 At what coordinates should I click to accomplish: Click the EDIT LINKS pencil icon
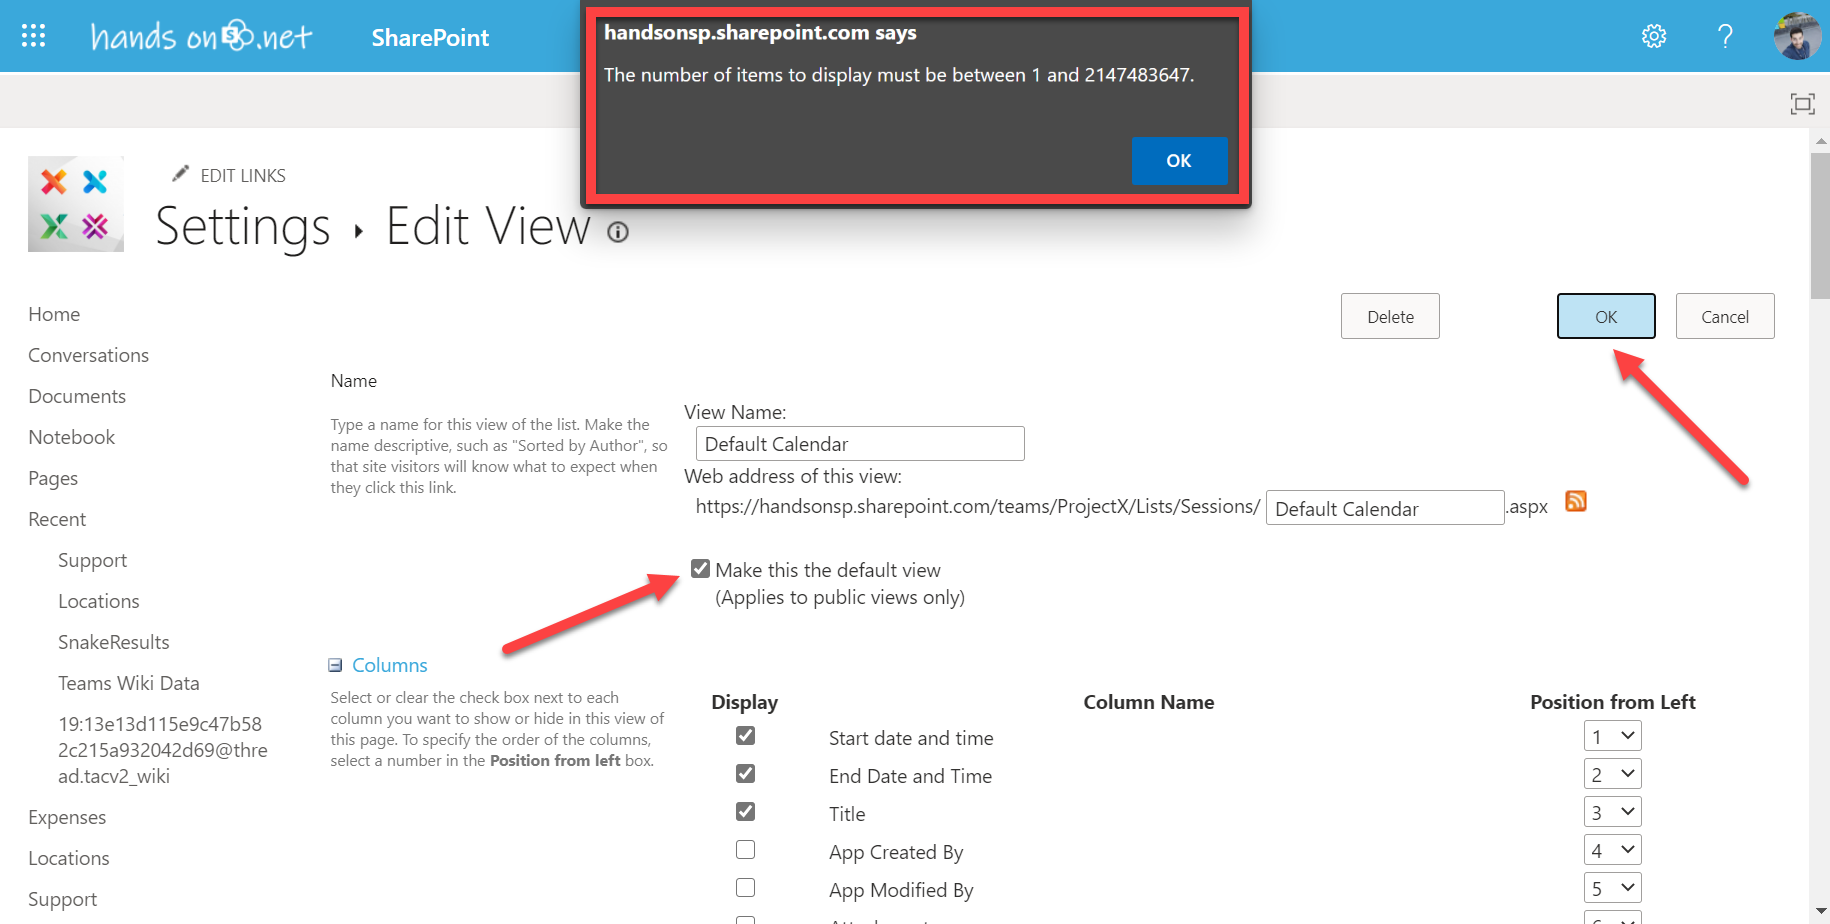[181, 175]
